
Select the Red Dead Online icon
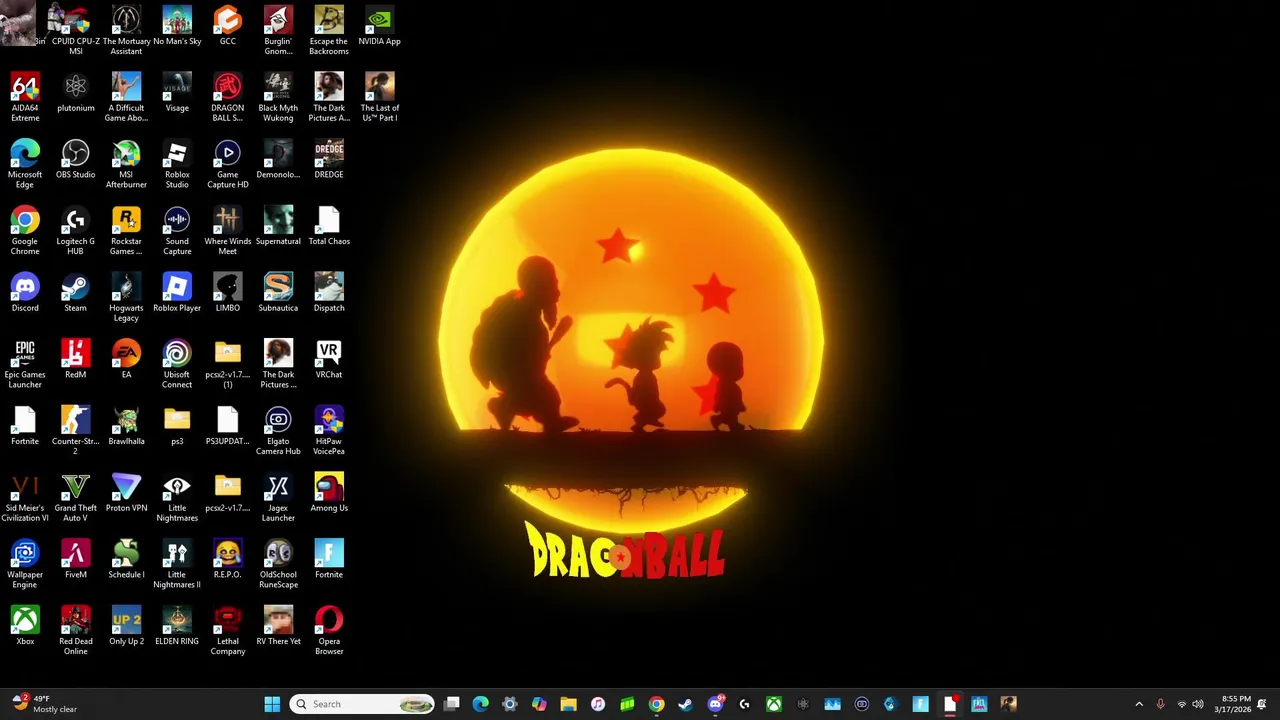(76, 631)
